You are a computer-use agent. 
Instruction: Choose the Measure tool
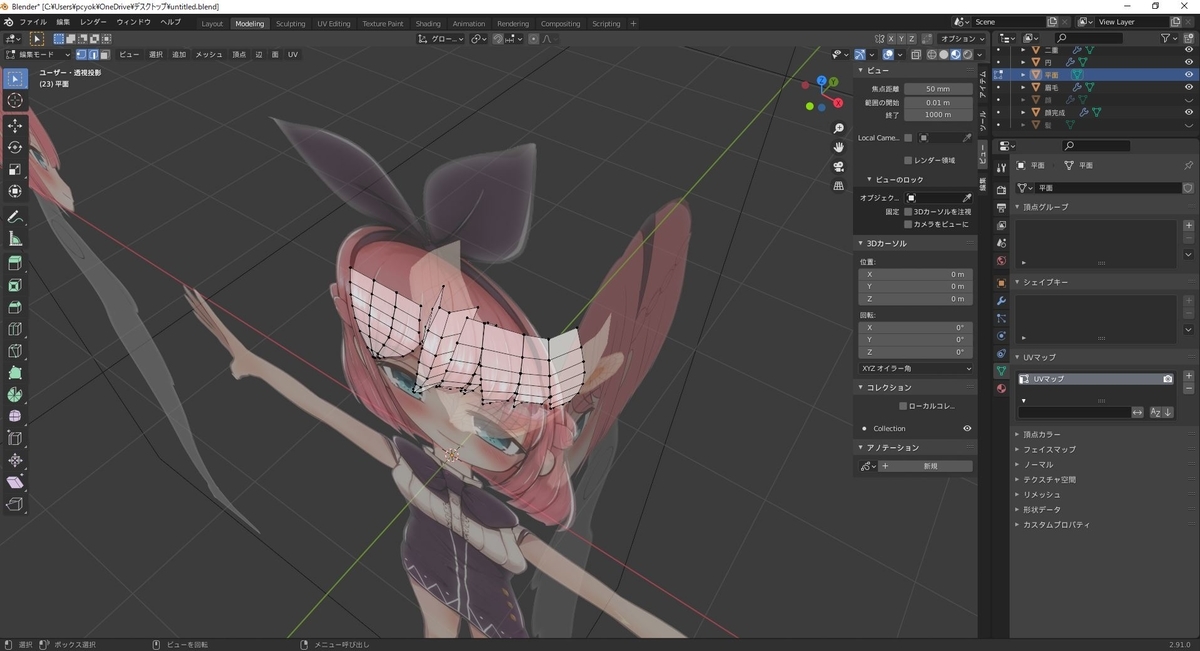tap(15, 238)
